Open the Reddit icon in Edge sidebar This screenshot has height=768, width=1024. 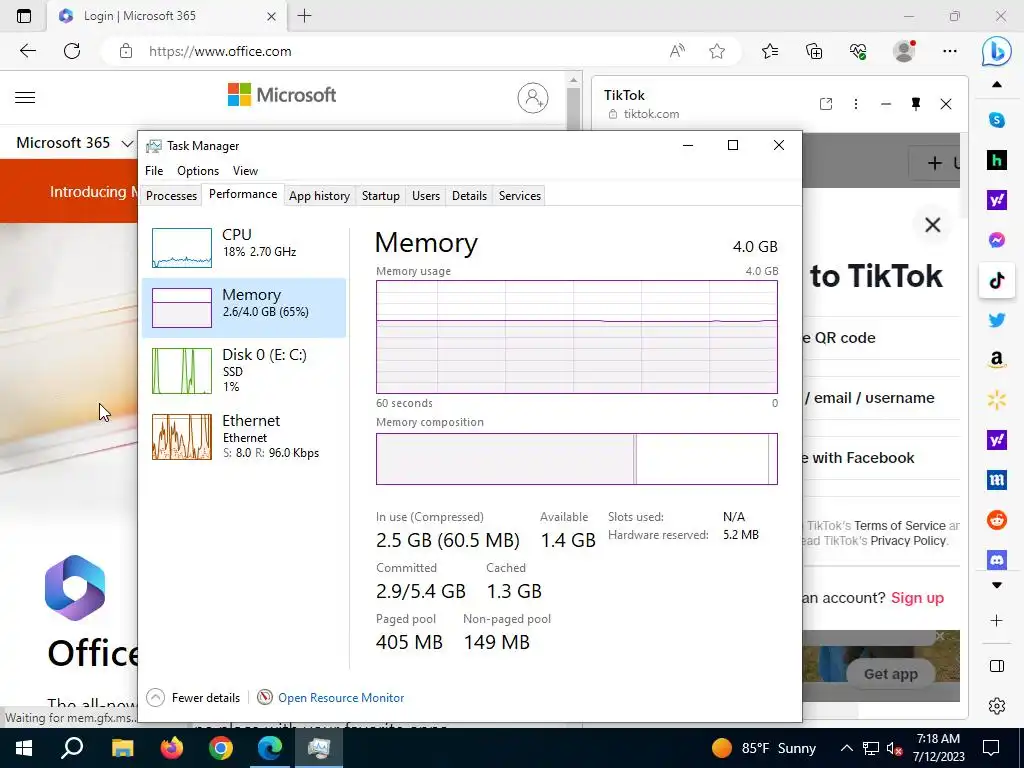997,520
